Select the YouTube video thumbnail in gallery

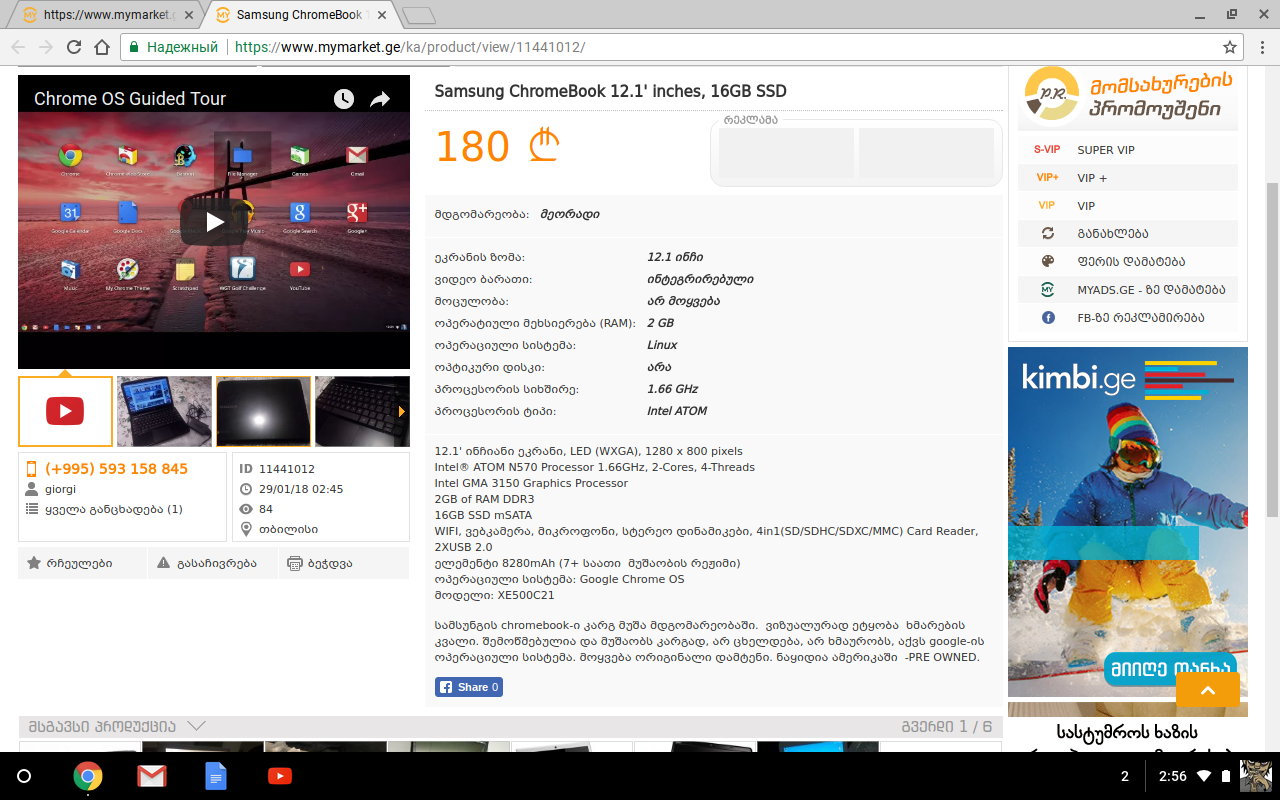coord(65,411)
